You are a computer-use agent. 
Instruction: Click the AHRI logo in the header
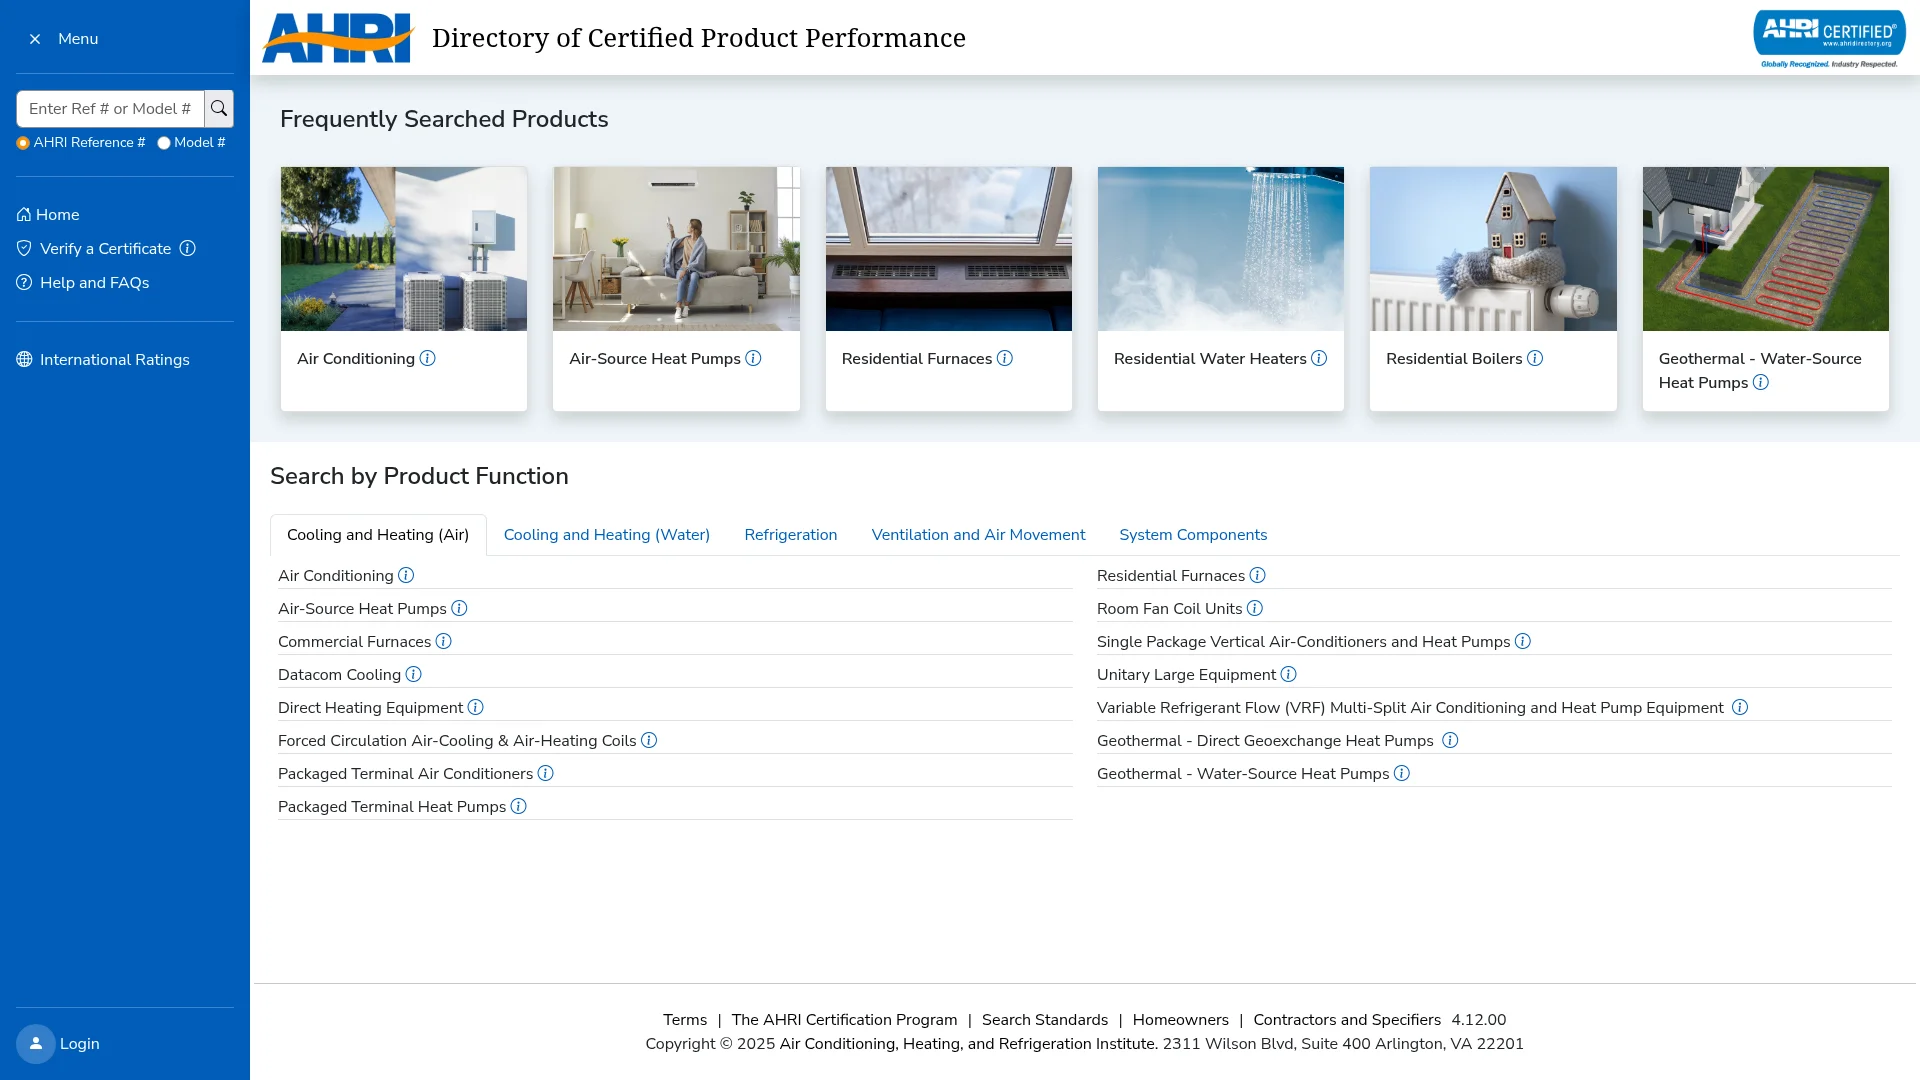pyautogui.click(x=338, y=38)
